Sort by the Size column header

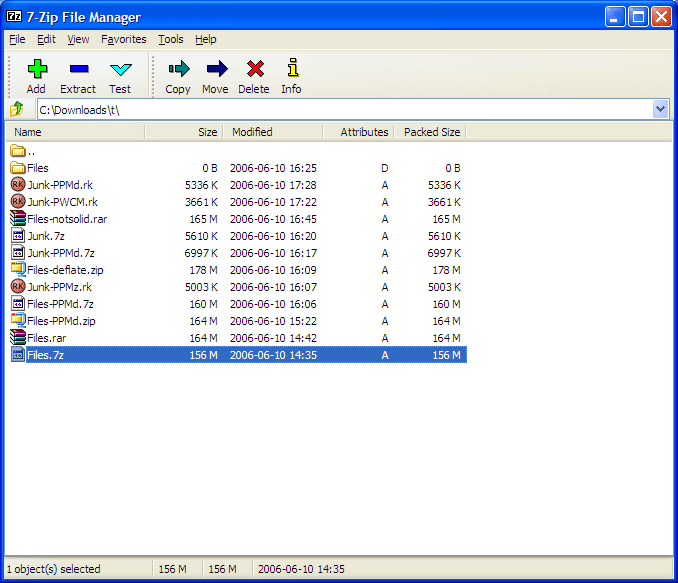184,132
